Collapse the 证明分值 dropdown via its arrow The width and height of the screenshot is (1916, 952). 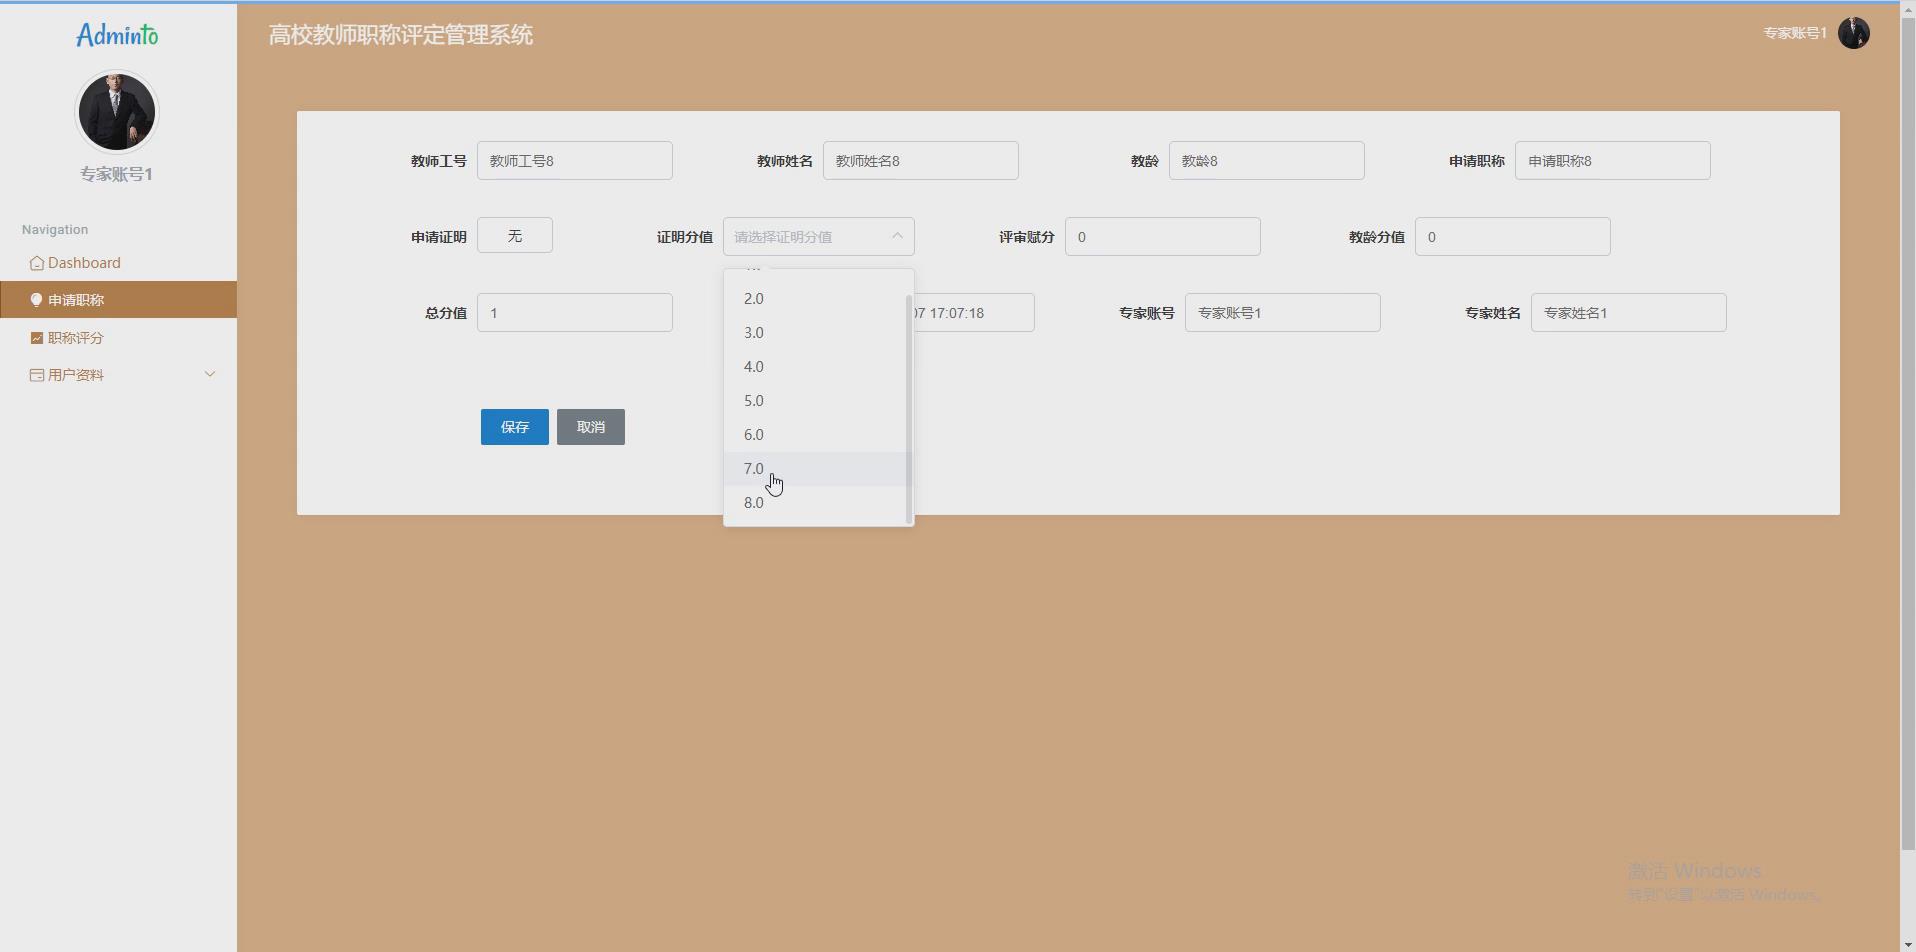[895, 236]
